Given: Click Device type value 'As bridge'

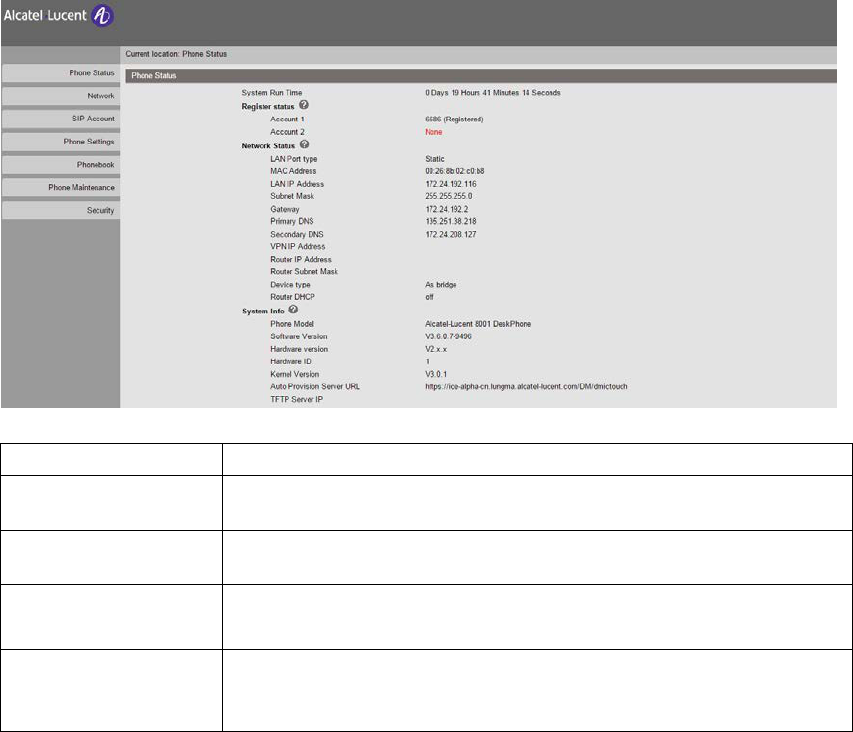Looking at the screenshot, I should [x=441, y=285].
